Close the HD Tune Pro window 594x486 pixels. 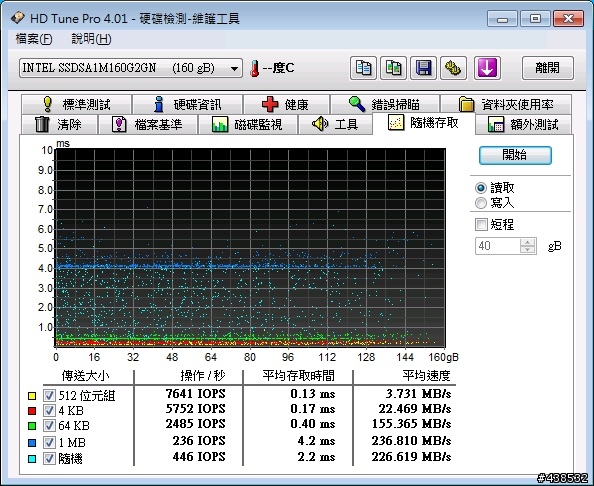coord(568,18)
